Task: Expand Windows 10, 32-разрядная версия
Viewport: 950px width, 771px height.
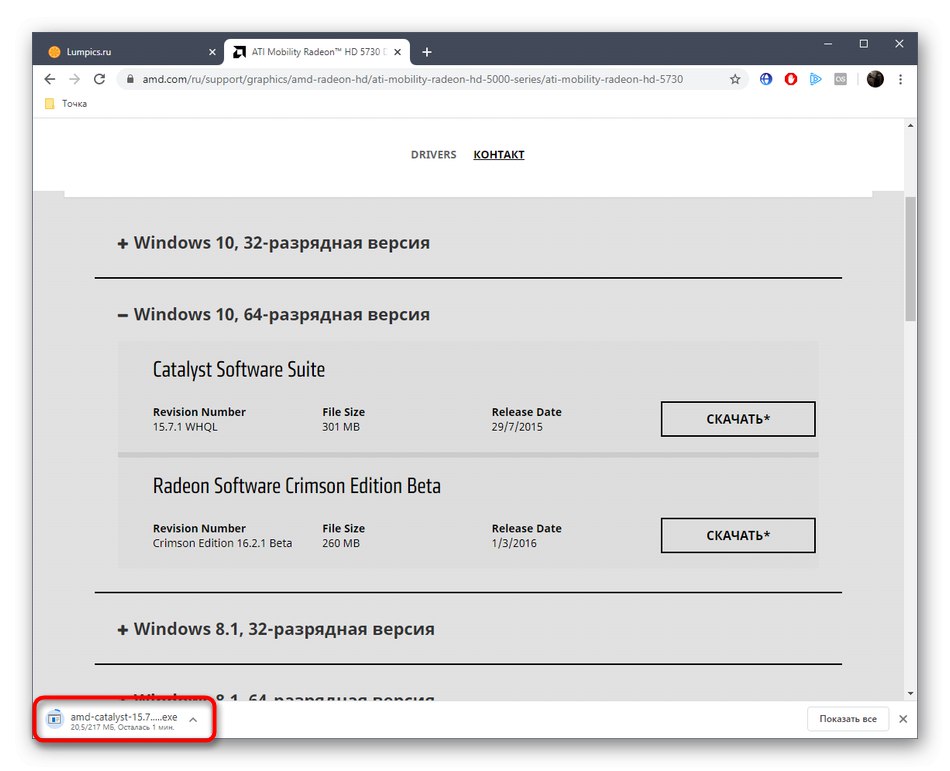Action: pyautogui.click(x=273, y=243)
